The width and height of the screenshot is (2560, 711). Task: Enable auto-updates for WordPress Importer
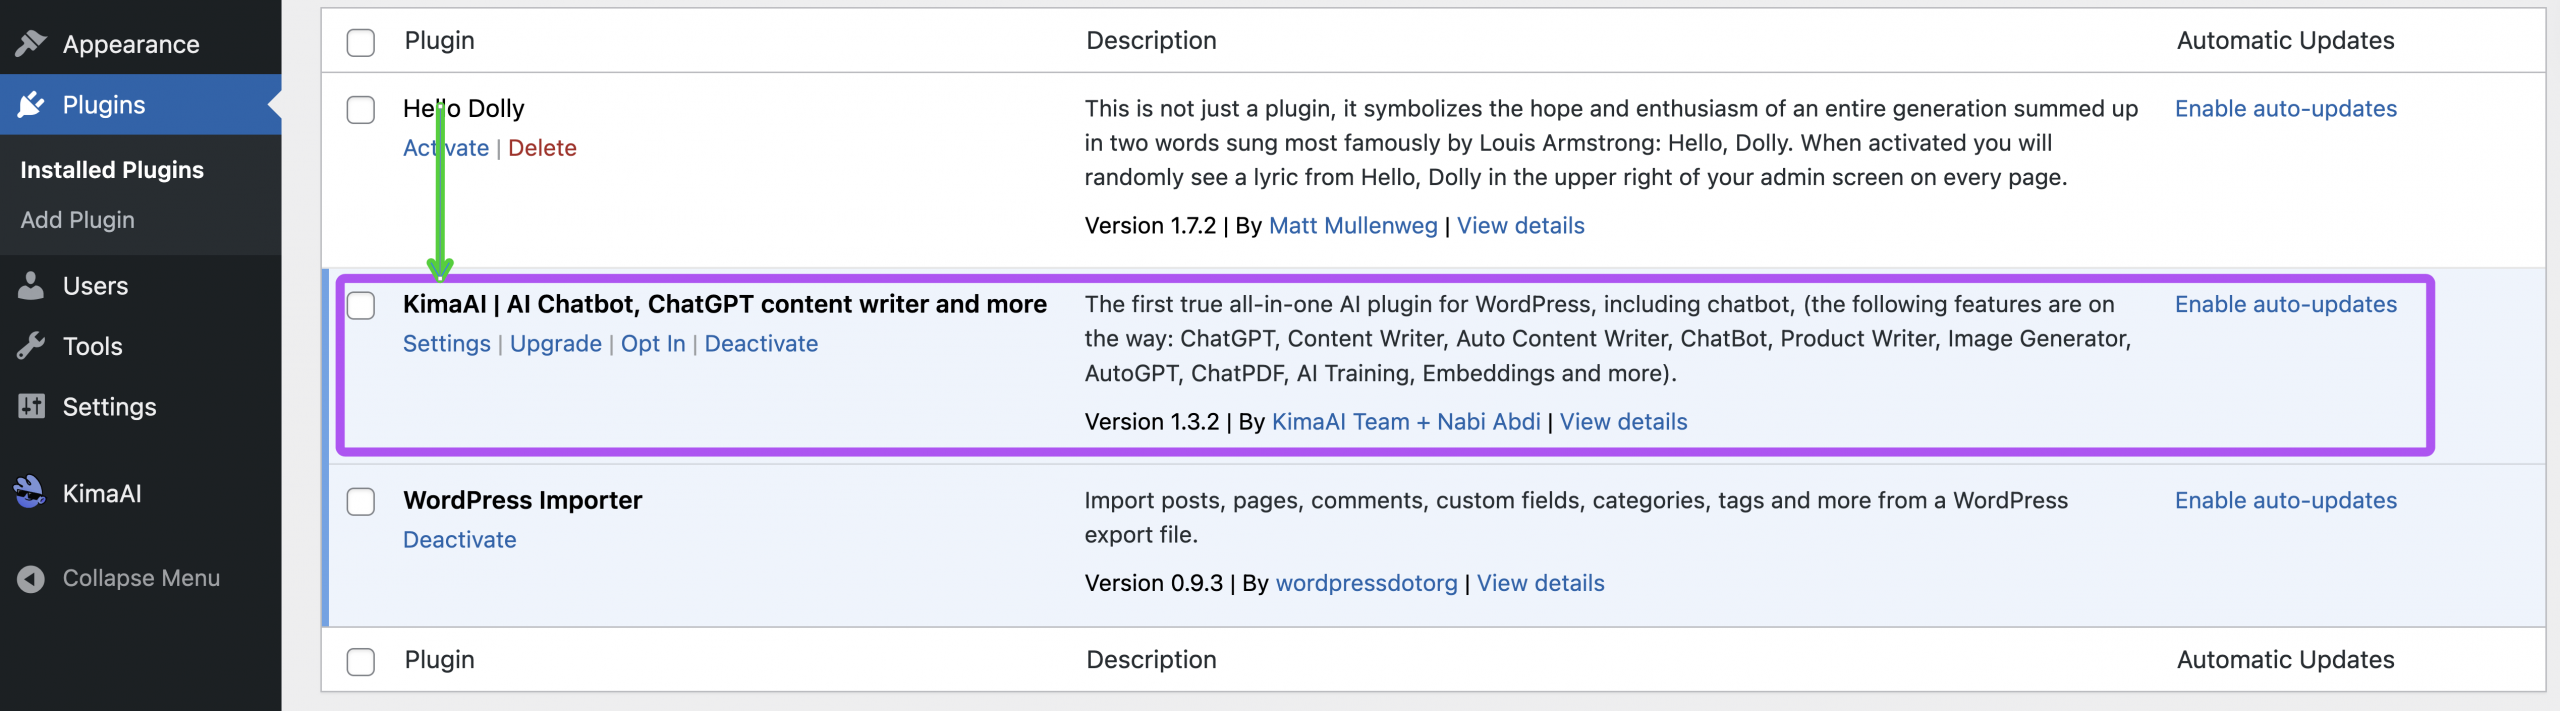[x=2285, y=500]
